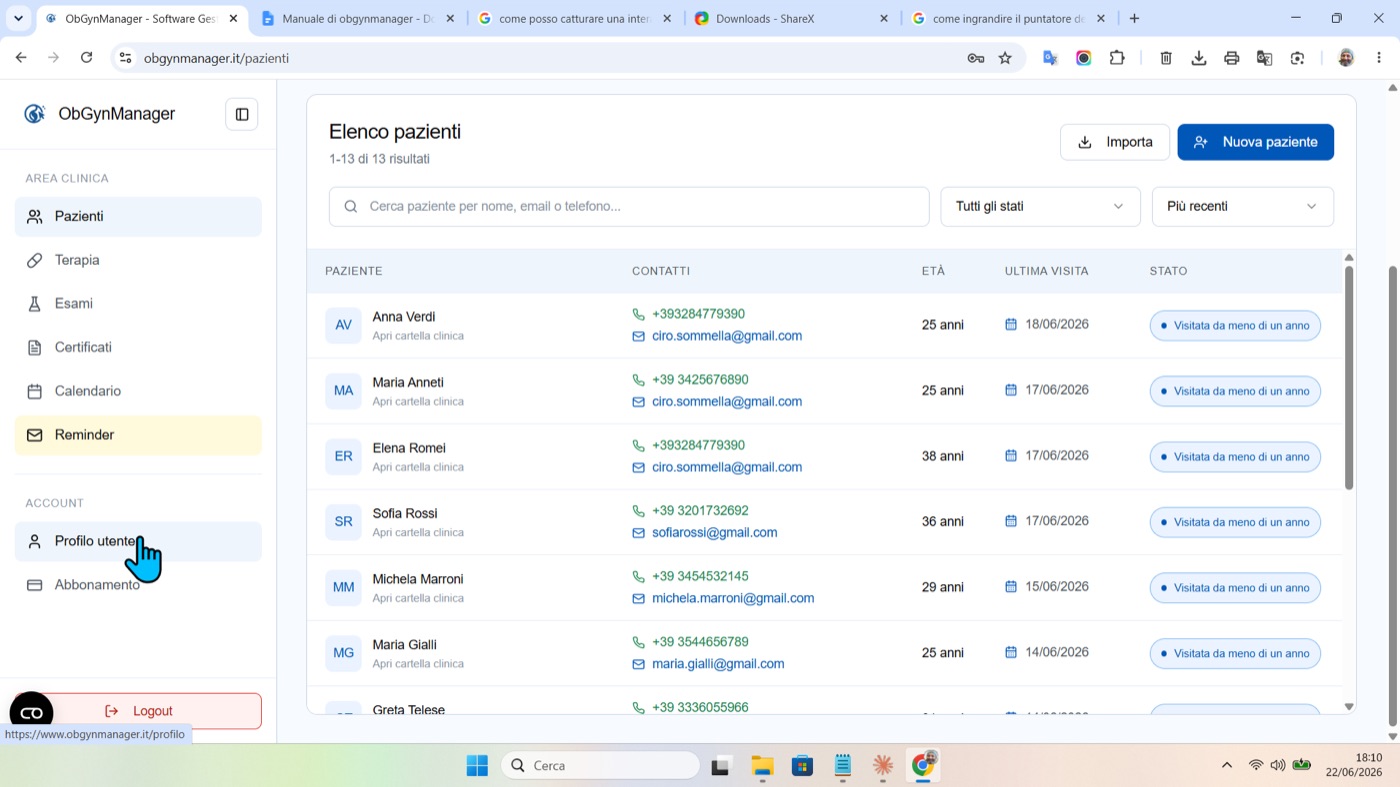
Task: Open Microsoft Store from taskbar
Action: coord(802,766)
